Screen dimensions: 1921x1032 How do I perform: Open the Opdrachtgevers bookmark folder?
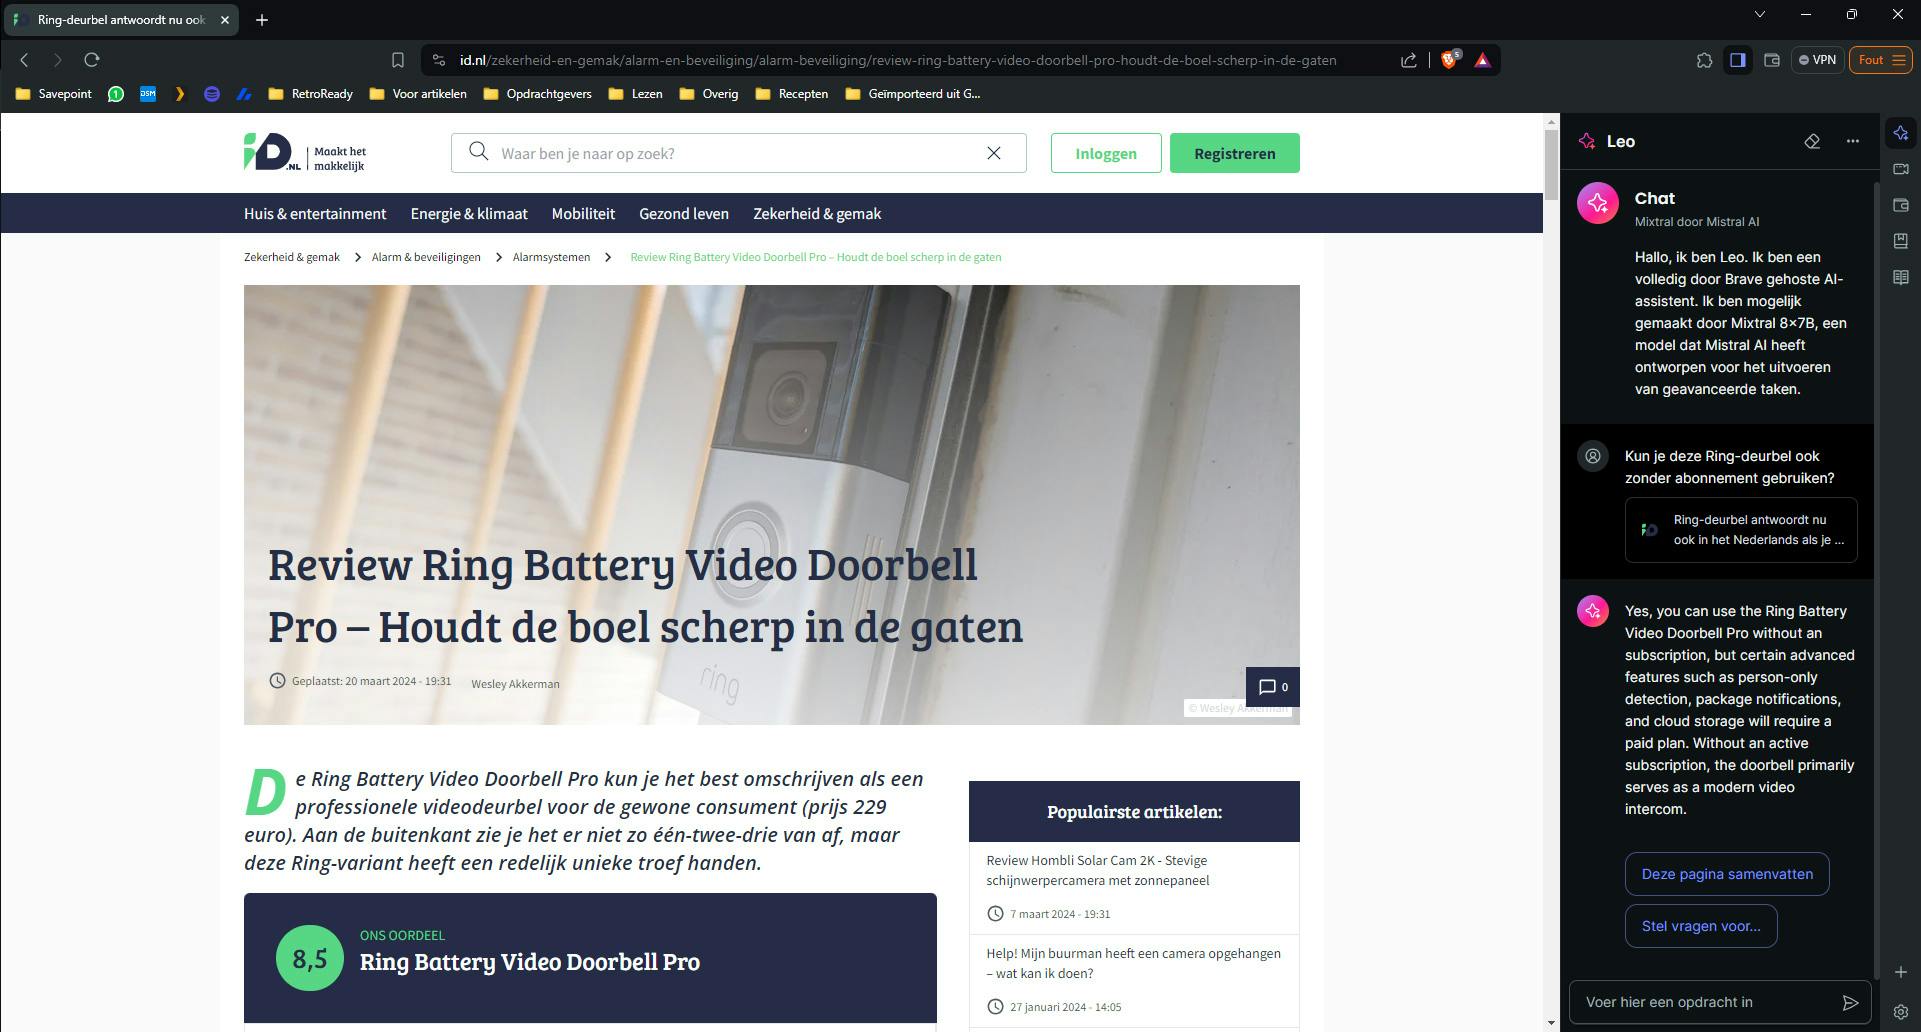(537, 94)
